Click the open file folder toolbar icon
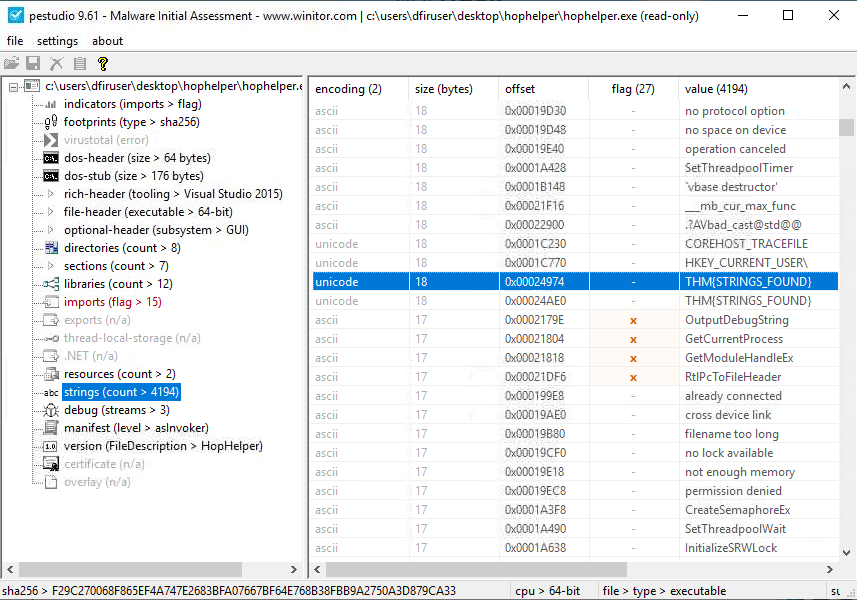 coord(12,63)
